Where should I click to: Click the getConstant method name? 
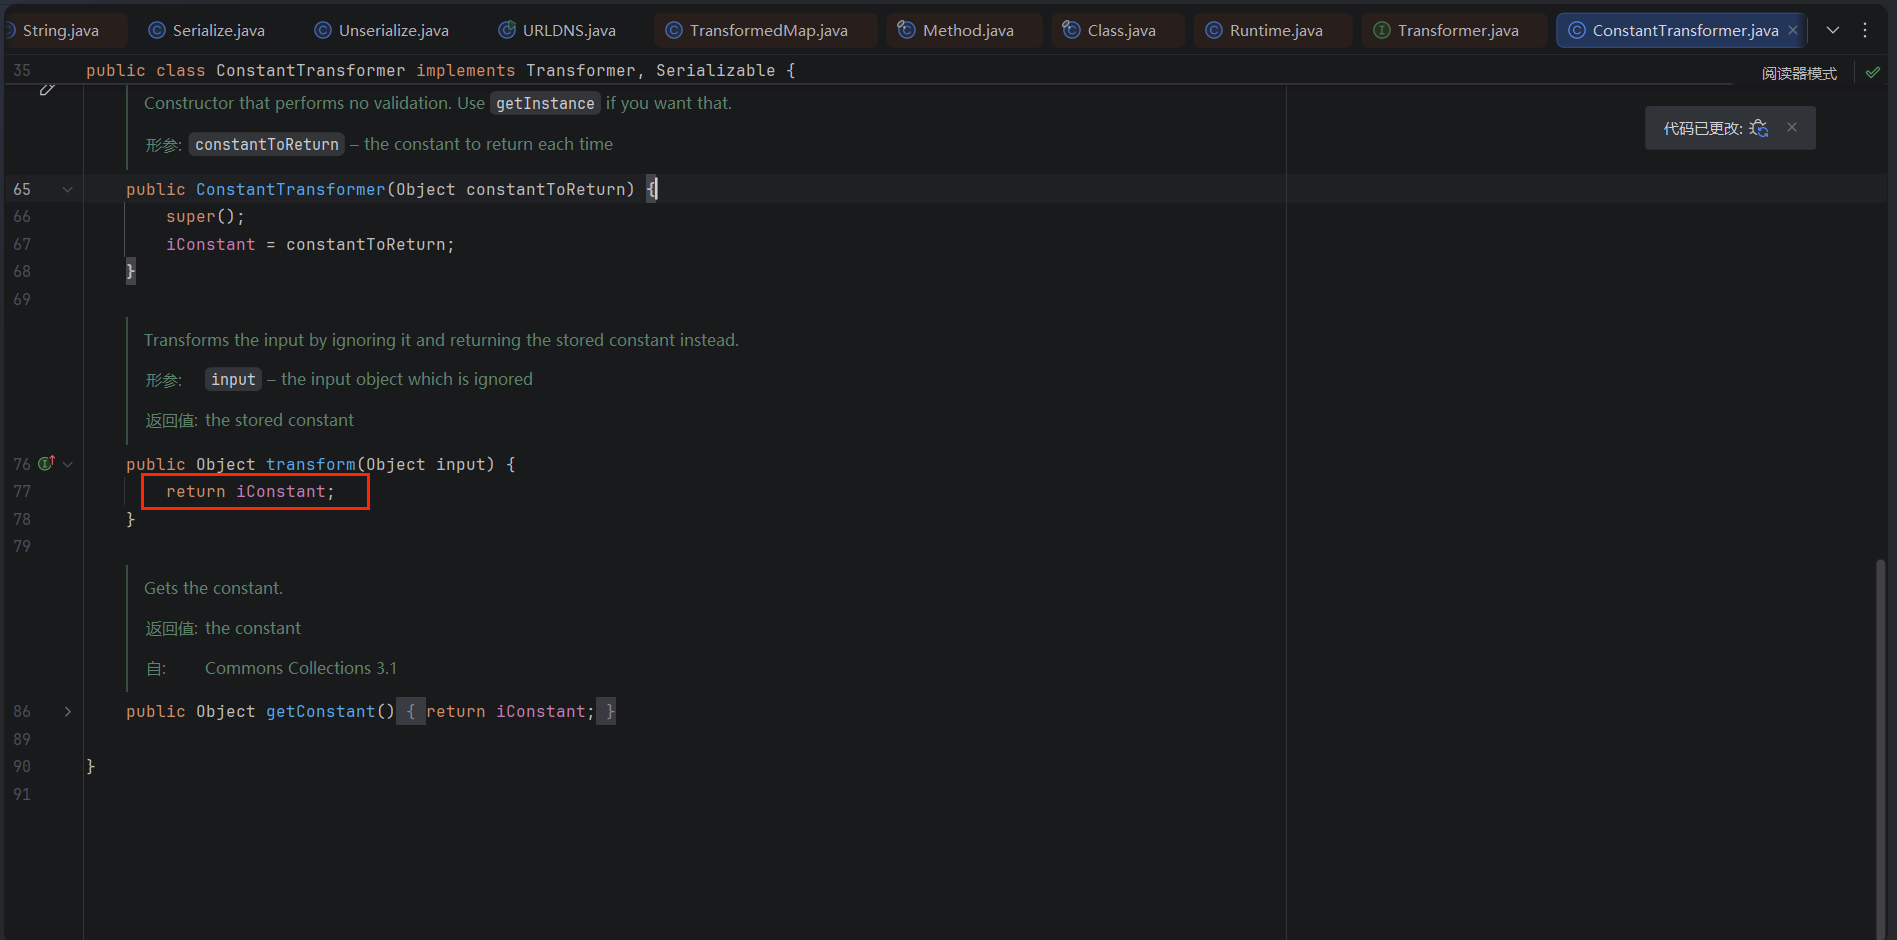320,712
